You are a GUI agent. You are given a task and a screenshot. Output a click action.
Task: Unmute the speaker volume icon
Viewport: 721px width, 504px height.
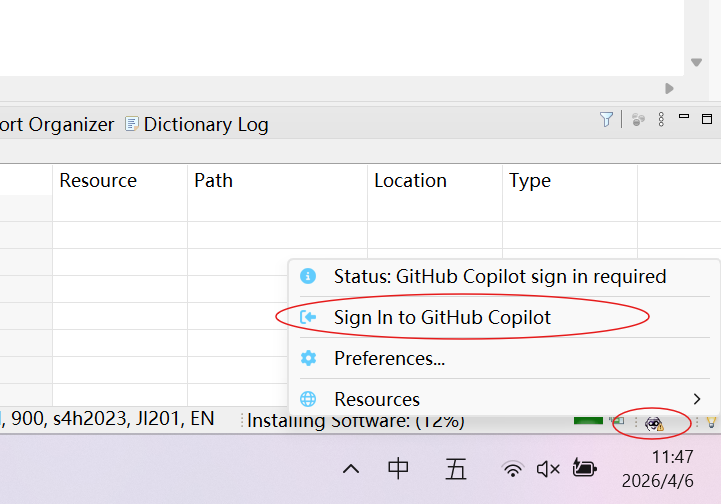point(548,469)
